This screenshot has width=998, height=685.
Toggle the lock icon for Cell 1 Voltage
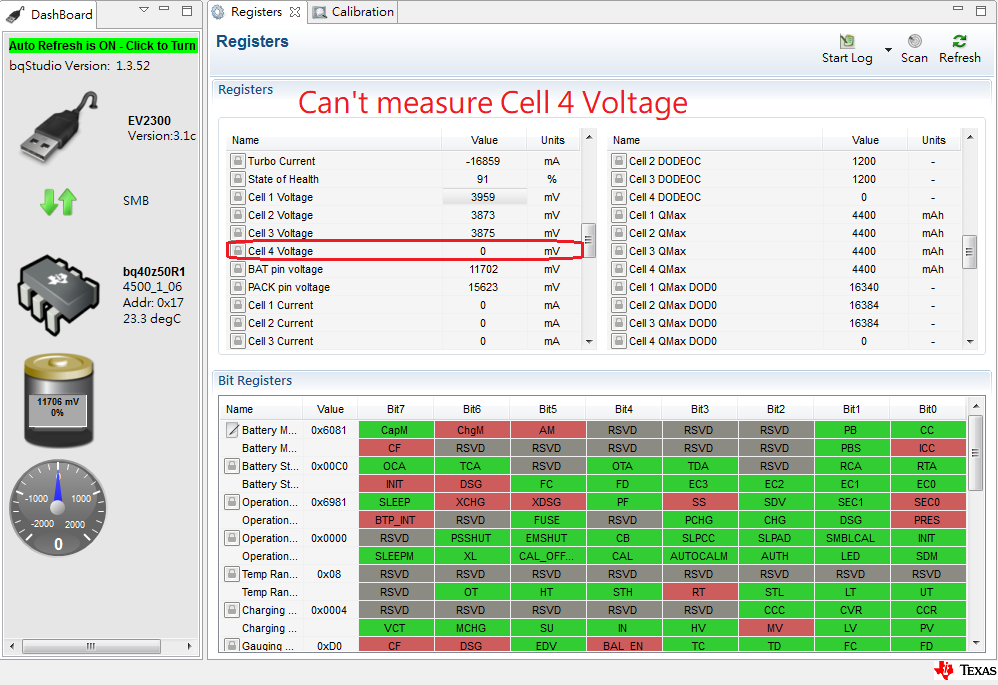click(237, 197)
